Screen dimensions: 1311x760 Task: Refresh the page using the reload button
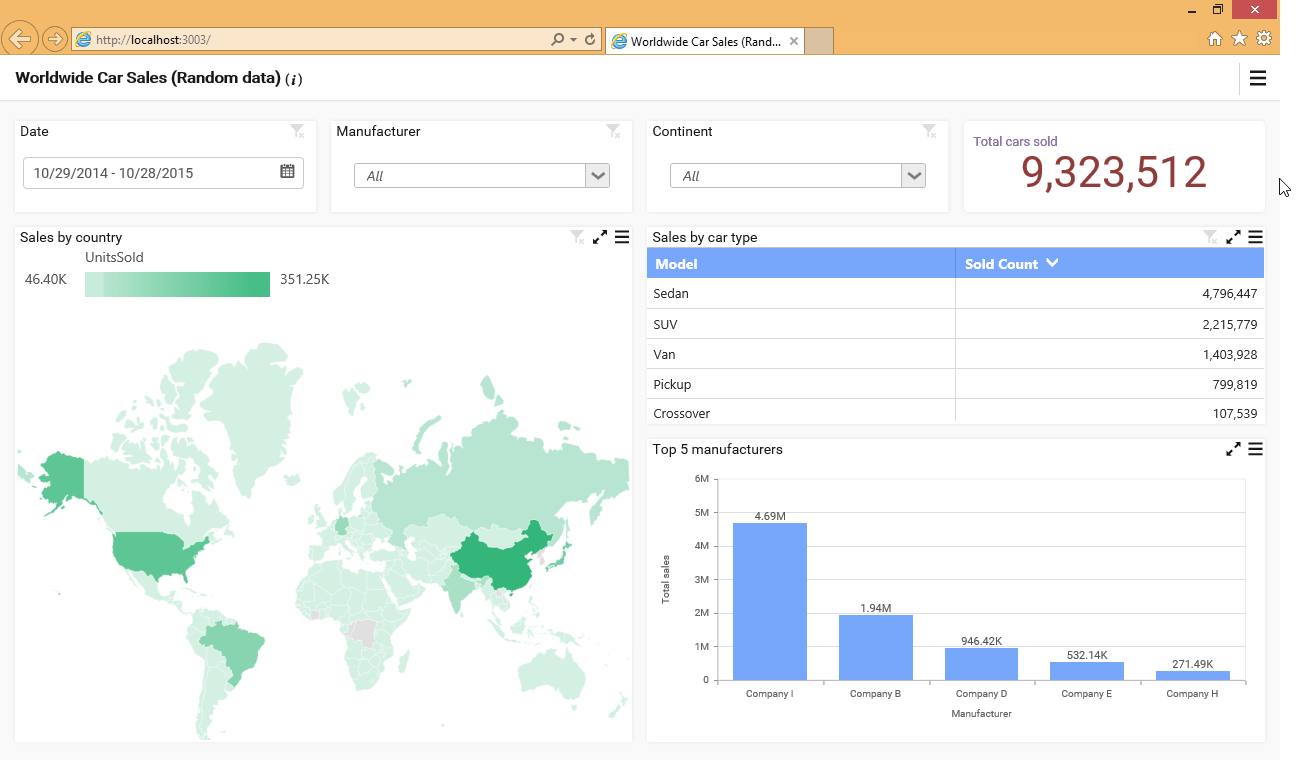590,40
